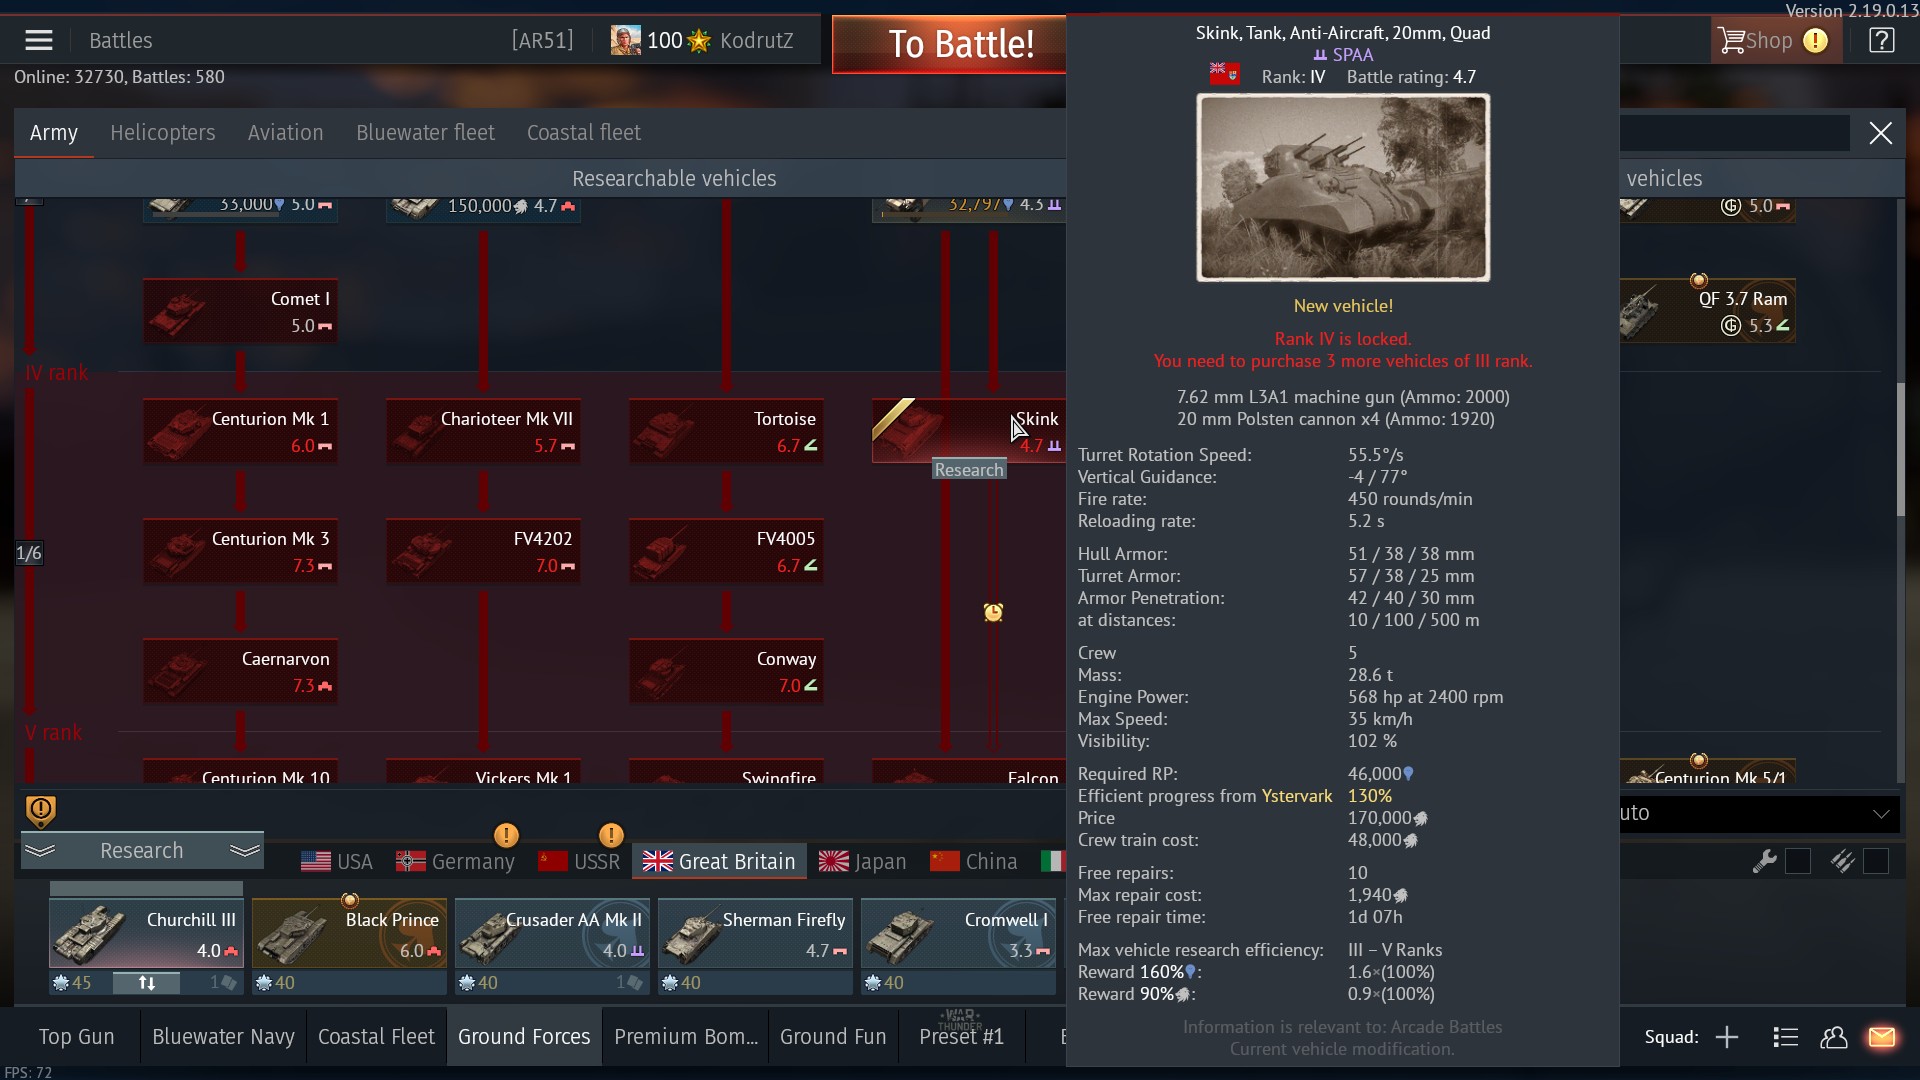This screenshot has width=1920, height=1080.
Task: Open the glowing mail envelope icon
Action: coord(1881,1037)
